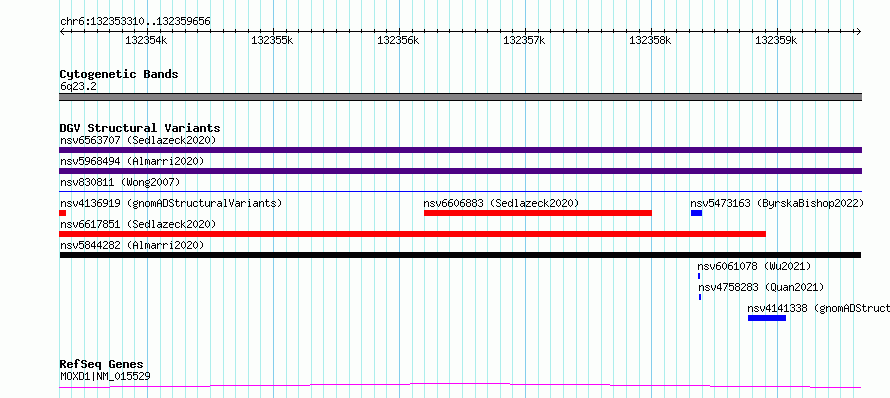Click the nsv5968494 (Almarri2020) label
Image resolution: width=890 pixels, height=398 pixels.
[x=132, y=161]
